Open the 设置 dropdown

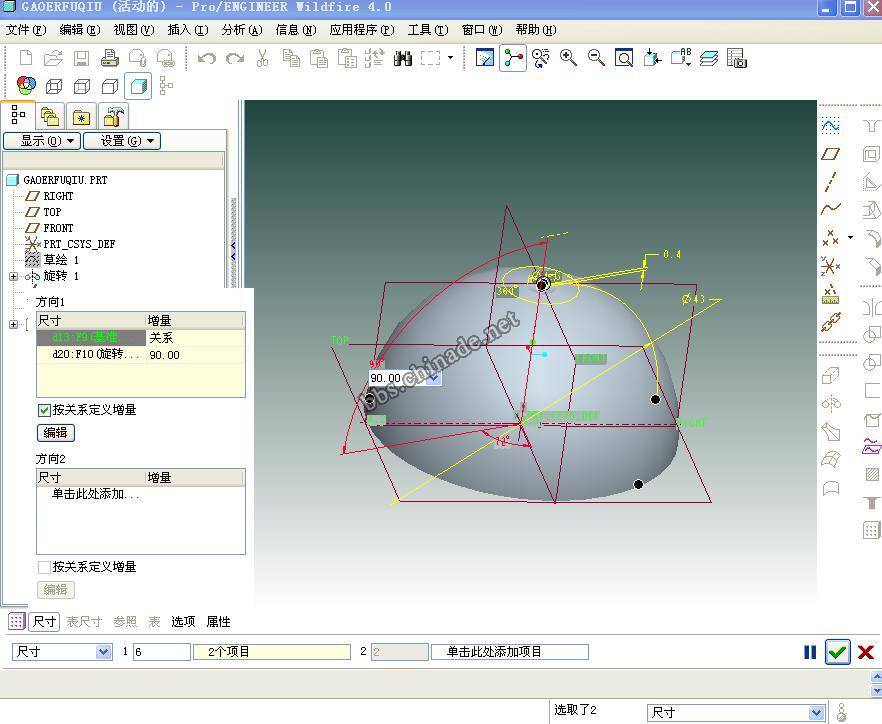click(x=122, y=141)
